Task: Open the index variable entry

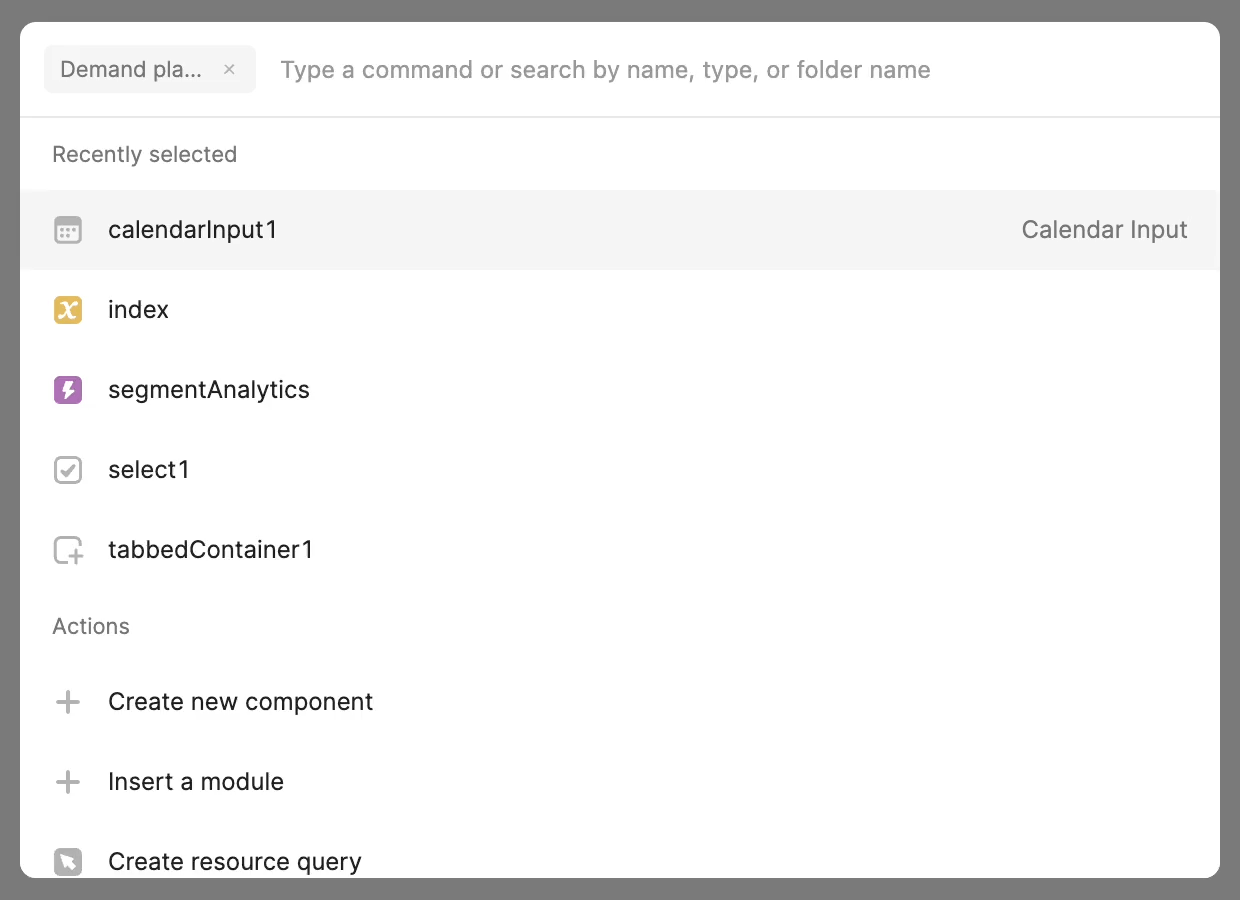Action: point(138,310)
